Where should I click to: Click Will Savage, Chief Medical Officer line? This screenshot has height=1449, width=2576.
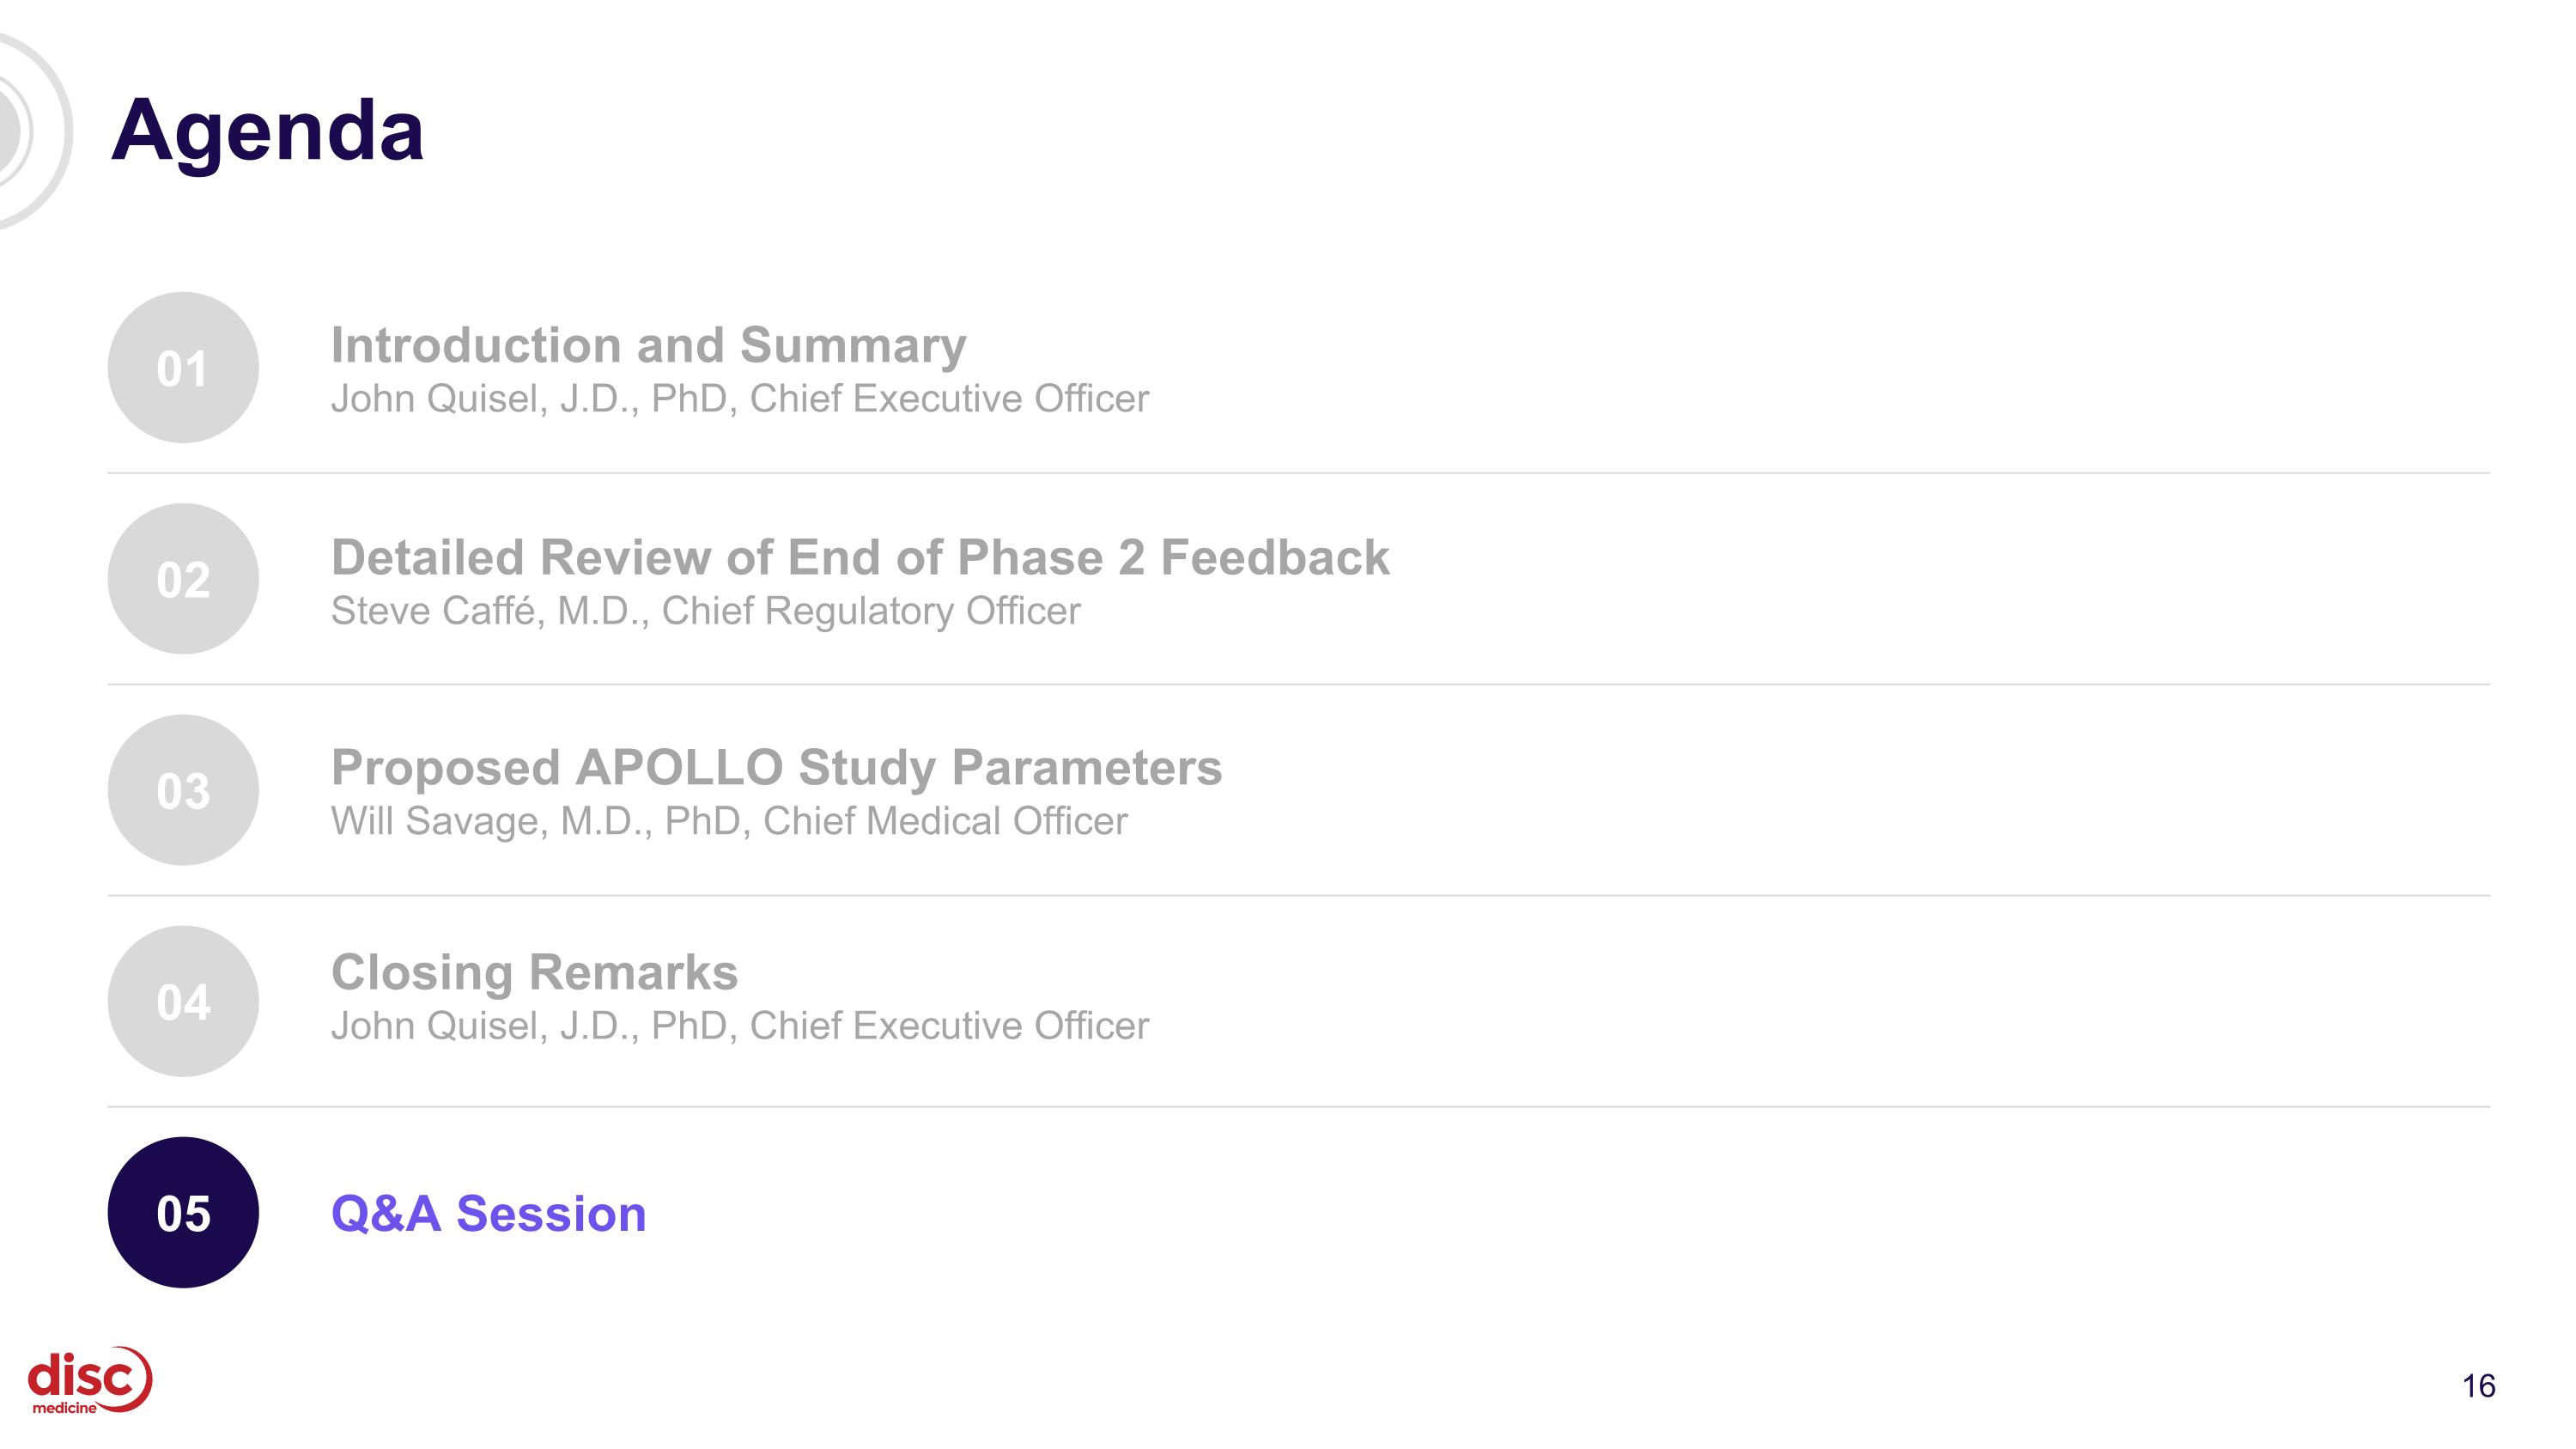pos(729,821)
